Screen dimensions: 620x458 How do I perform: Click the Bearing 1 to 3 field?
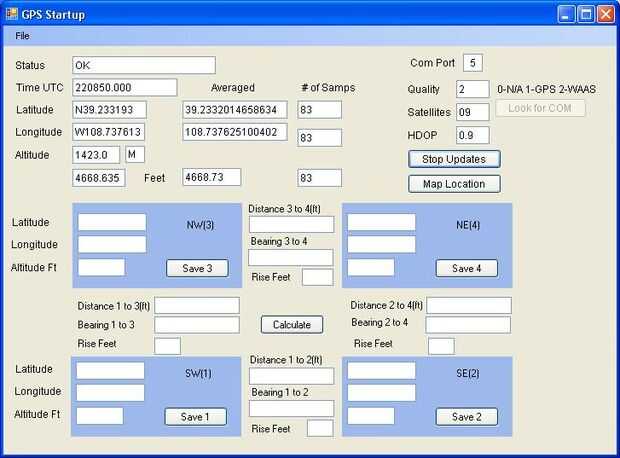[197, 325]
